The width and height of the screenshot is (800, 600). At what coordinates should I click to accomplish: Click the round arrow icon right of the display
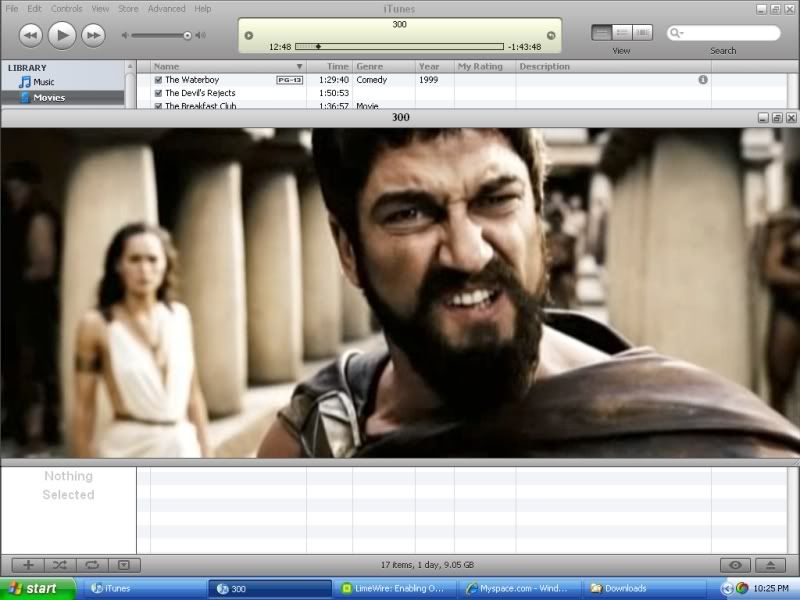(x=551, y=35)
